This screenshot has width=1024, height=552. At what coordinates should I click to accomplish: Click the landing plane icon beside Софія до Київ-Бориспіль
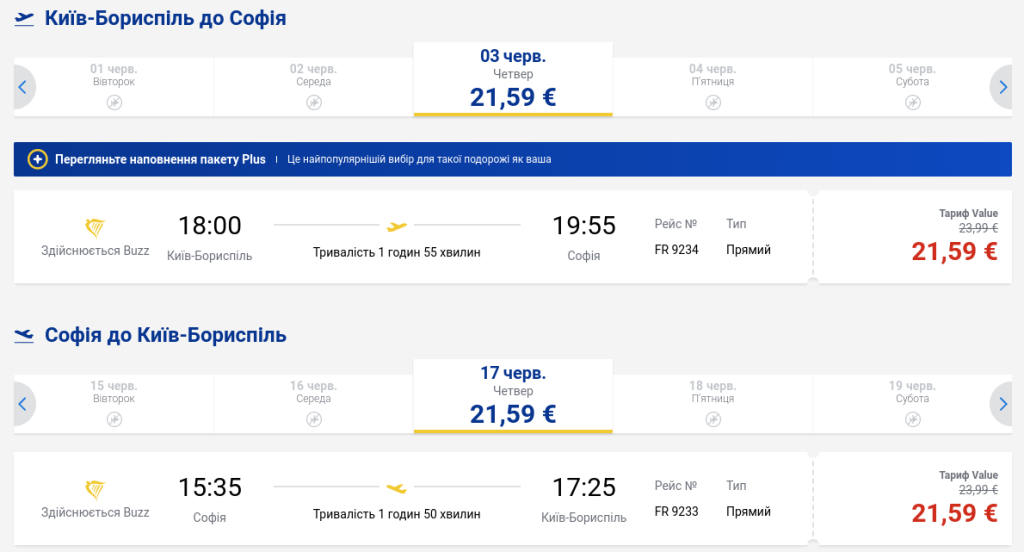[24, 336]
